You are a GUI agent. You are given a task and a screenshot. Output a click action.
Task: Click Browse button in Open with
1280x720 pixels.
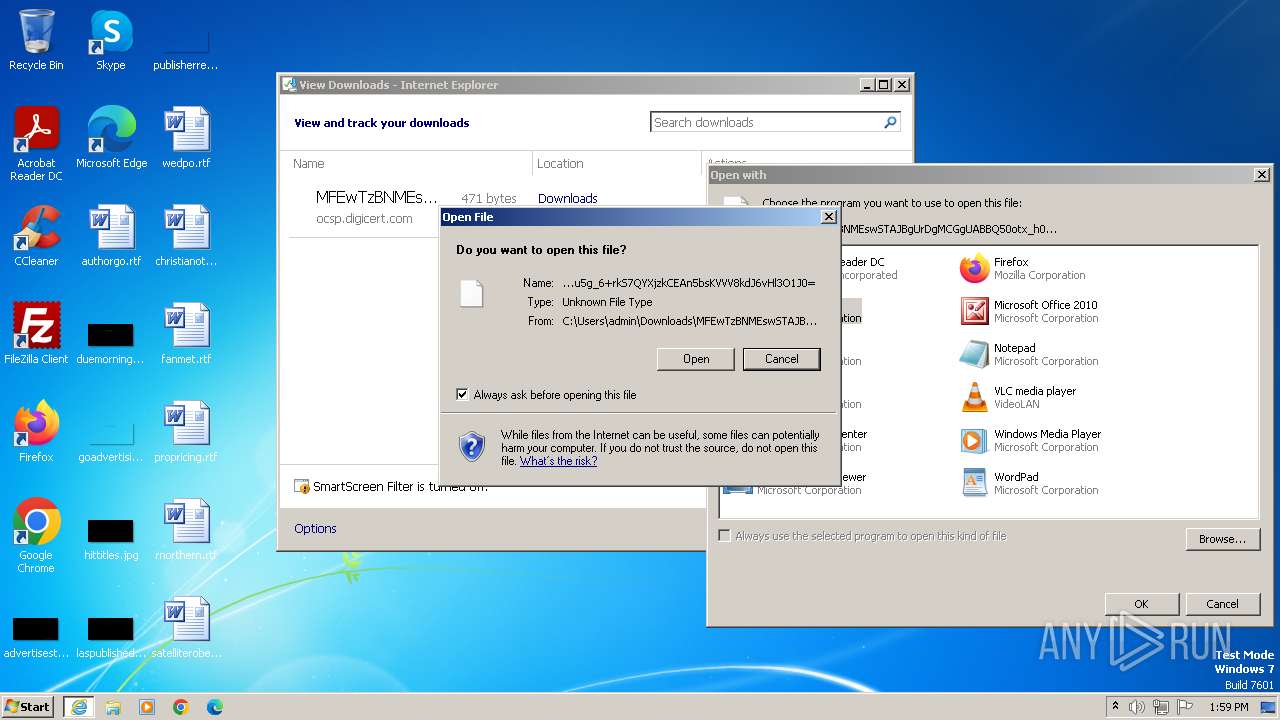(1223, 539)
